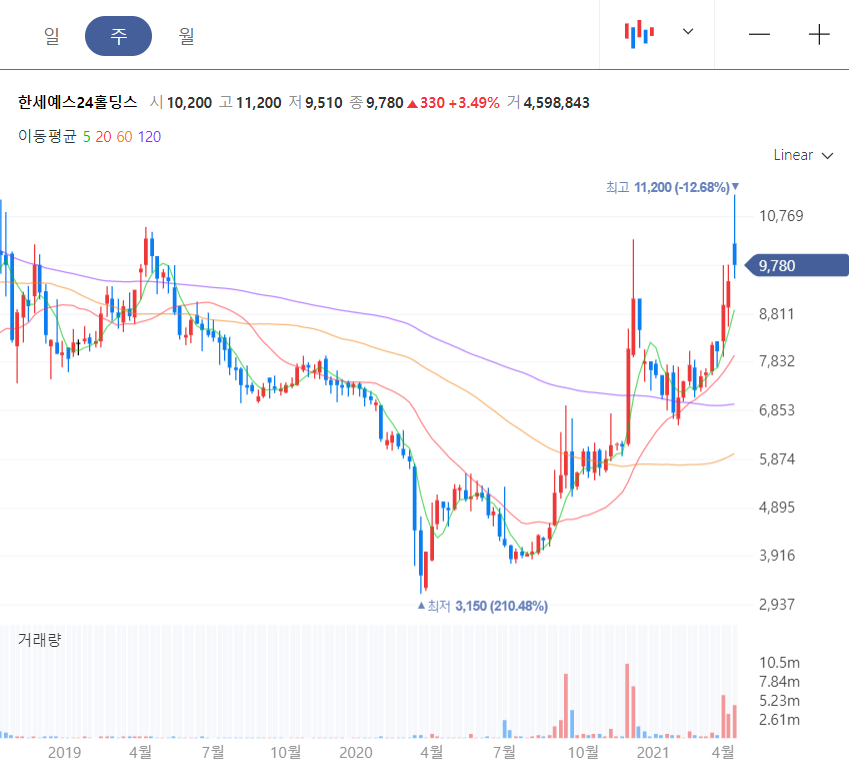Screen dimensions: 851x766
Task: Zoom out with the minus icon
Action: [759, 35]
